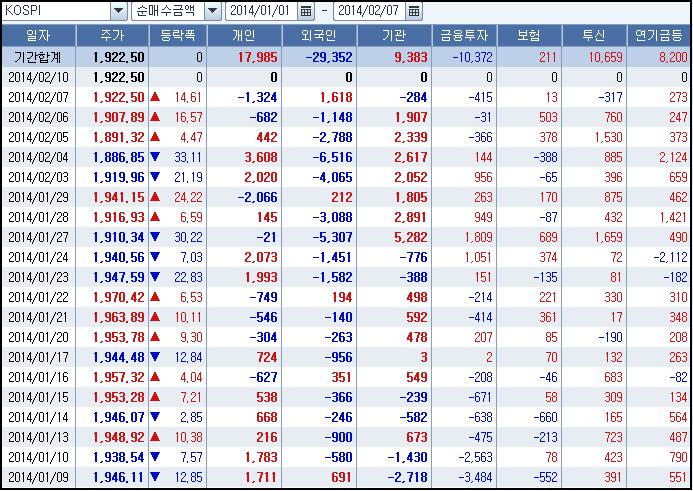Viewport: 693px width, 491px height.
Task: Click the 일자 column header
Action: point(38,36)
